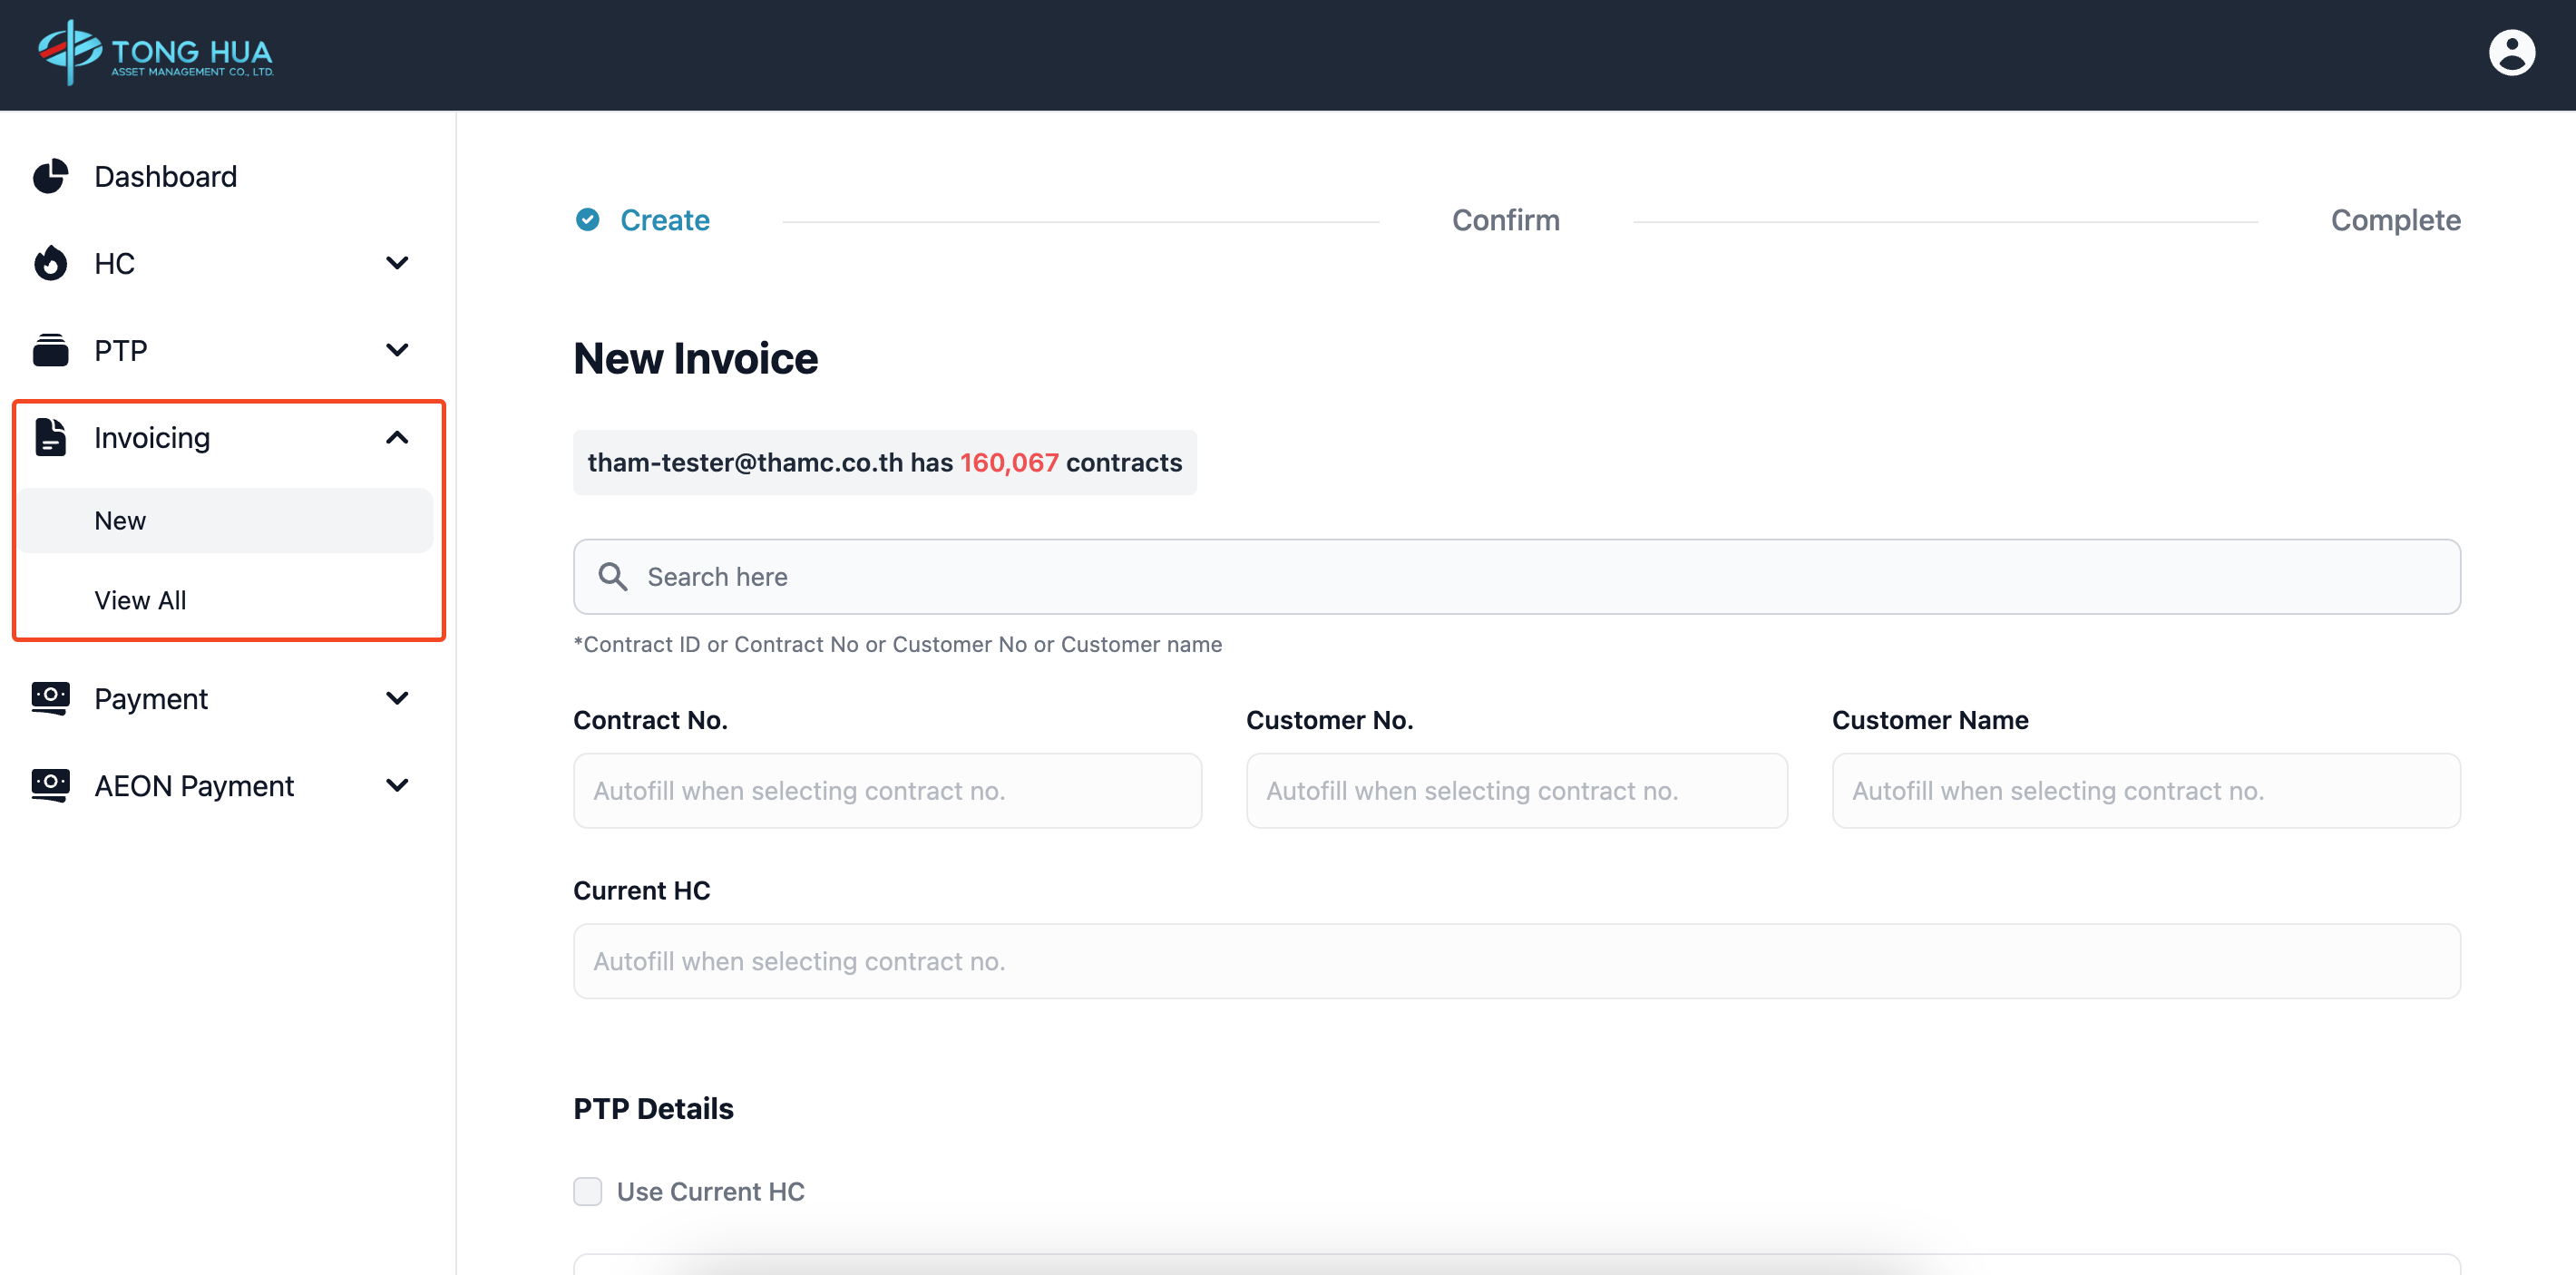Viewport: 2576px width, 1275px height.
Task: Open View All under Invoicing
Action: [140, 600]
